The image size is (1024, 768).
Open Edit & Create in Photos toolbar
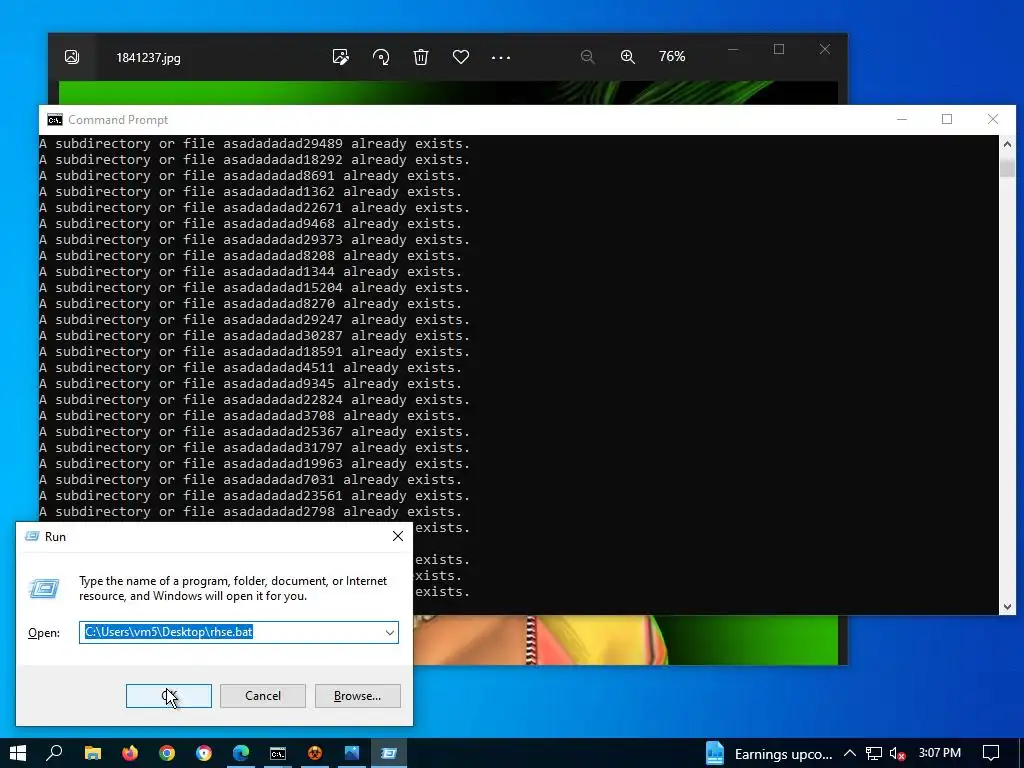(x=340, y=57)
